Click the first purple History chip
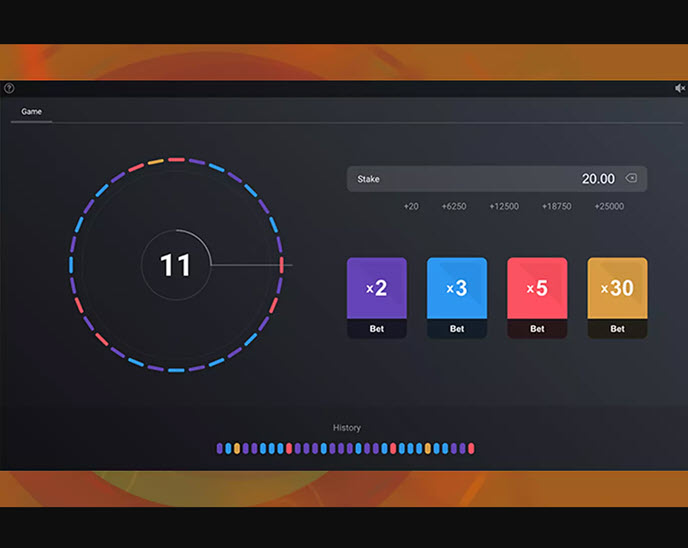This screenshot has height=548, width=688. click(220, 448)
